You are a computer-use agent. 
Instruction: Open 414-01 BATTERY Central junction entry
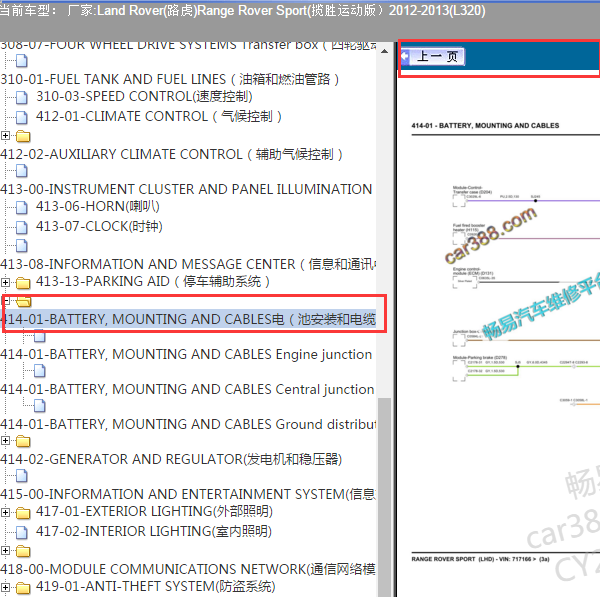[188, 389]
